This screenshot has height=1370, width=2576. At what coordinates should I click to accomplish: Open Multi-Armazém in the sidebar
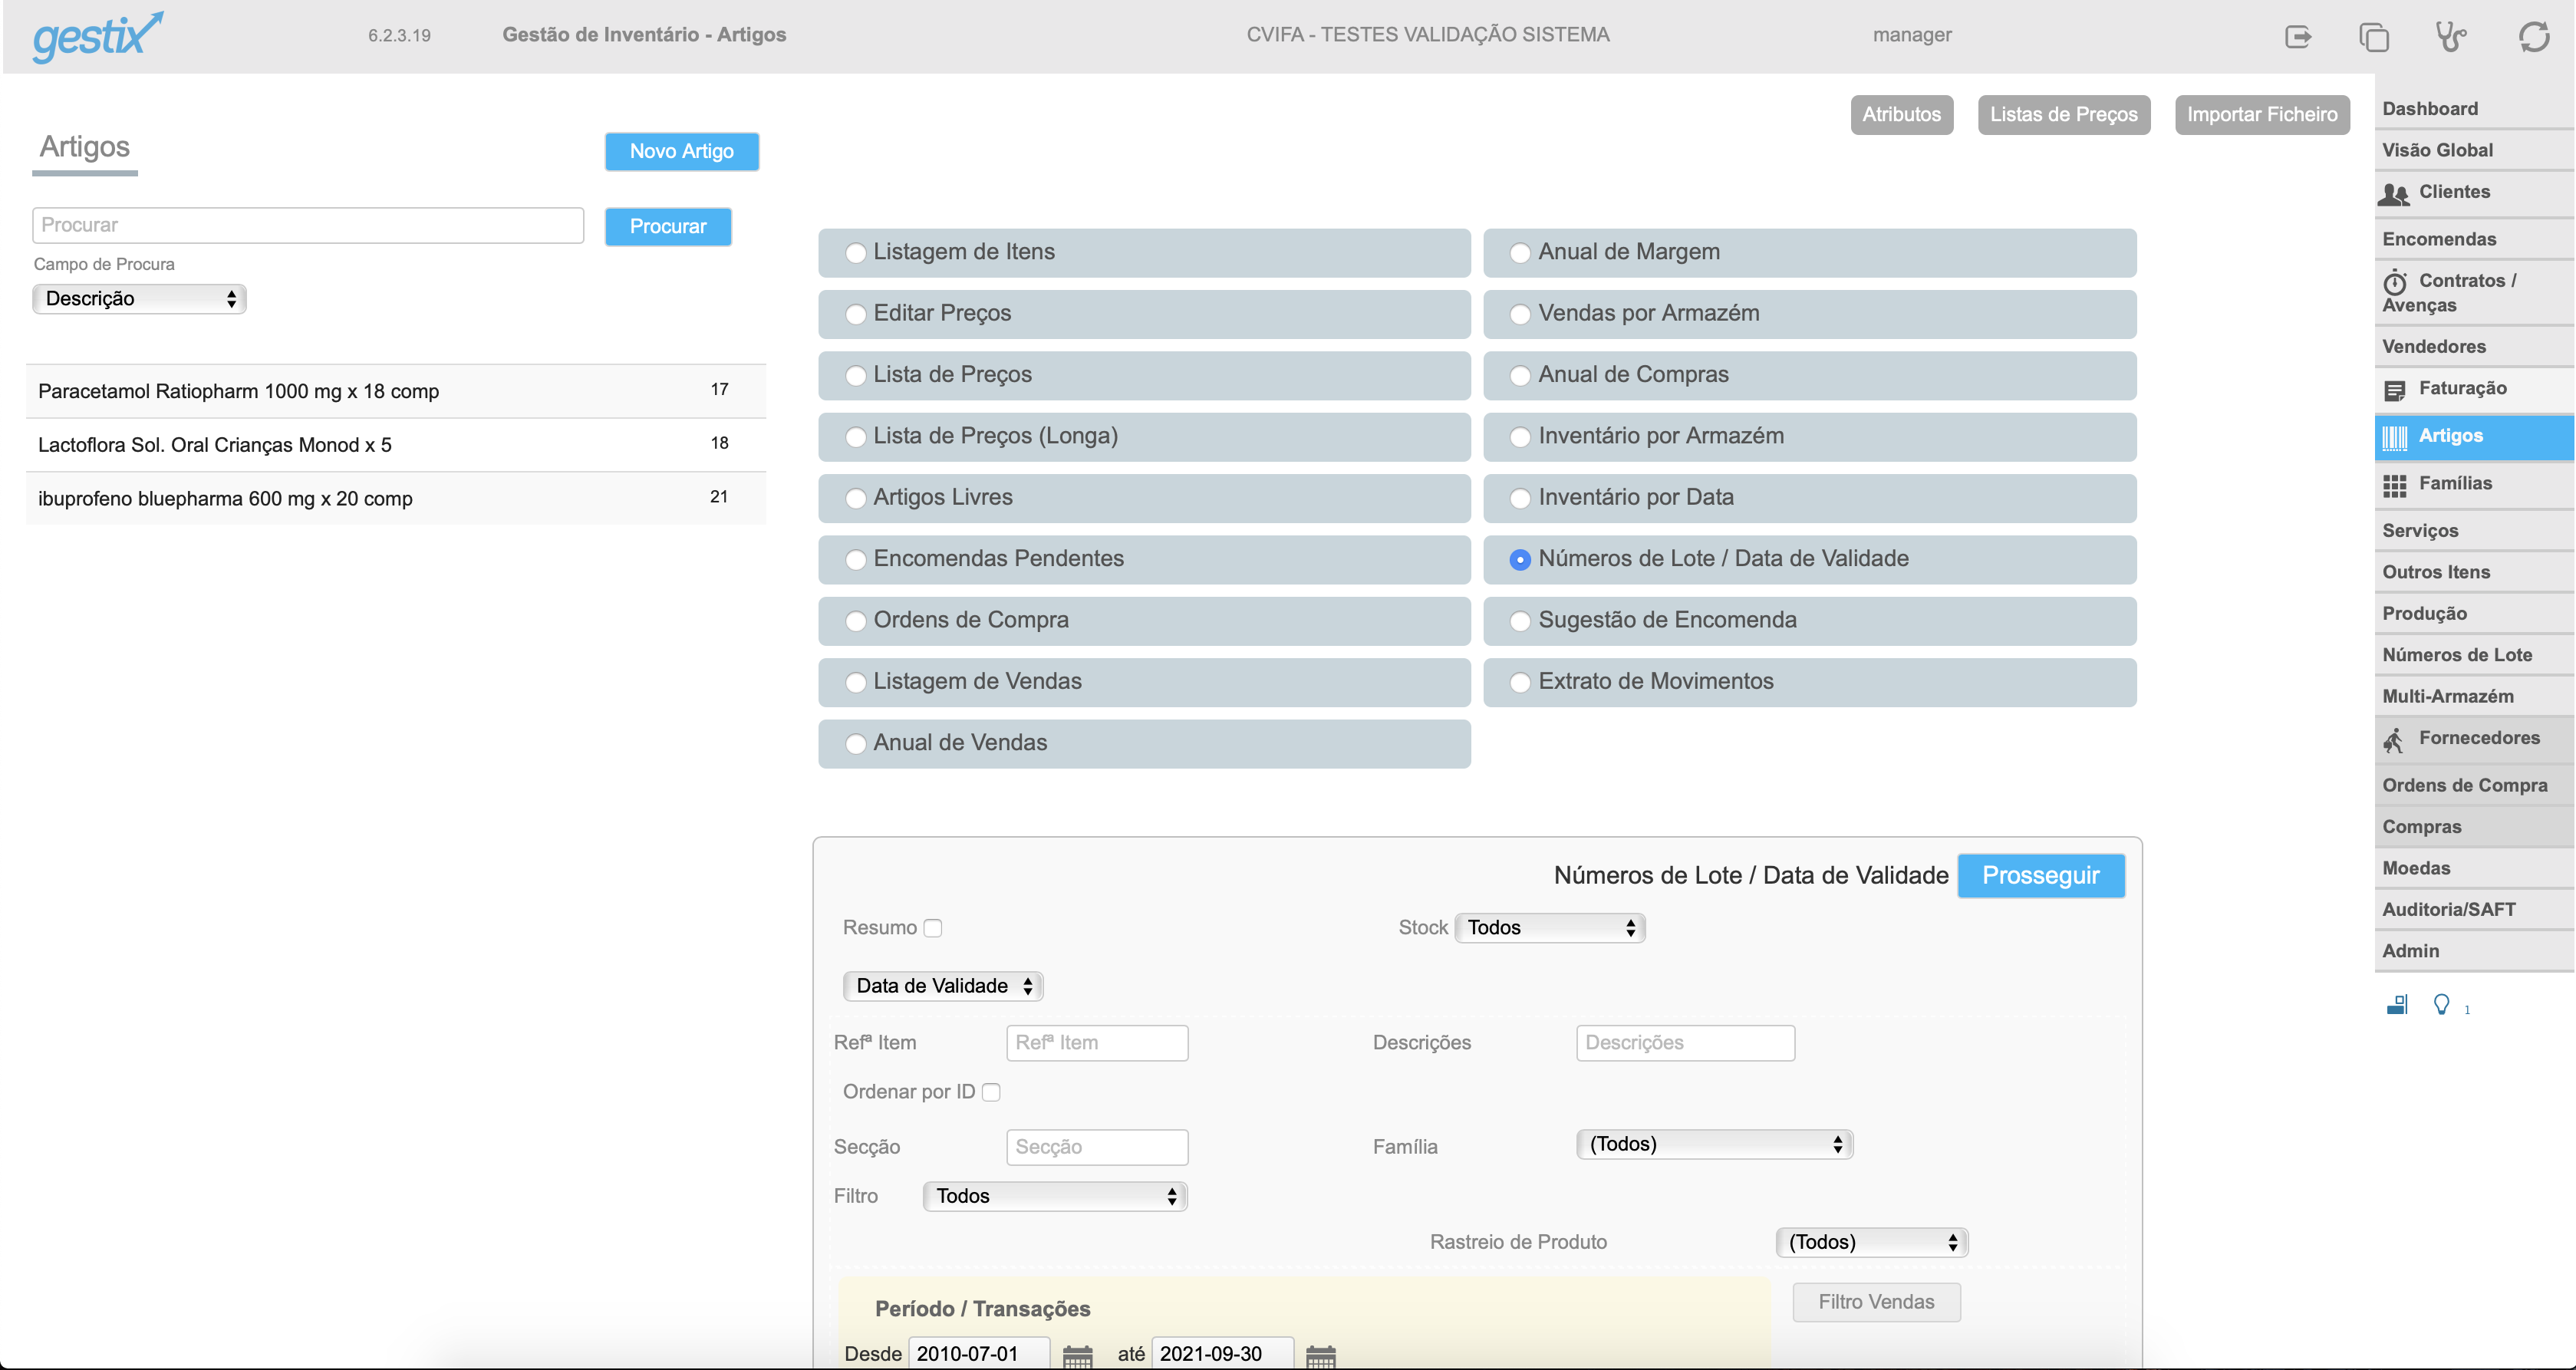[x=2474, y=697]
